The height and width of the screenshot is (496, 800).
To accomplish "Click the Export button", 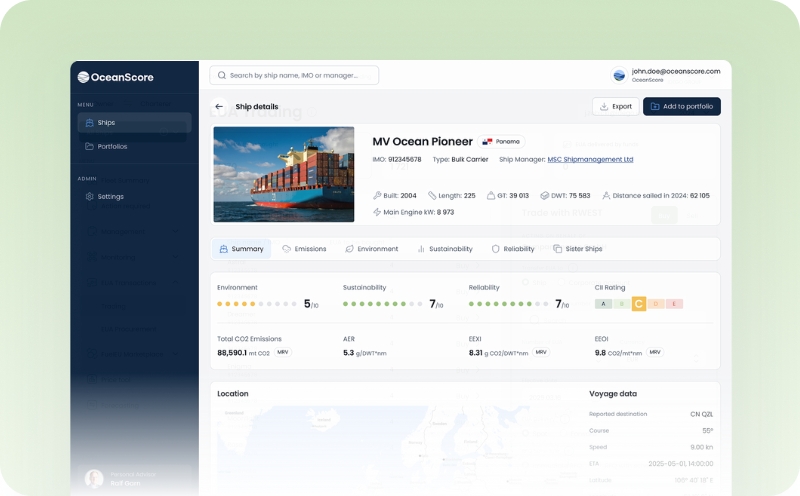I will click(615, 106).
